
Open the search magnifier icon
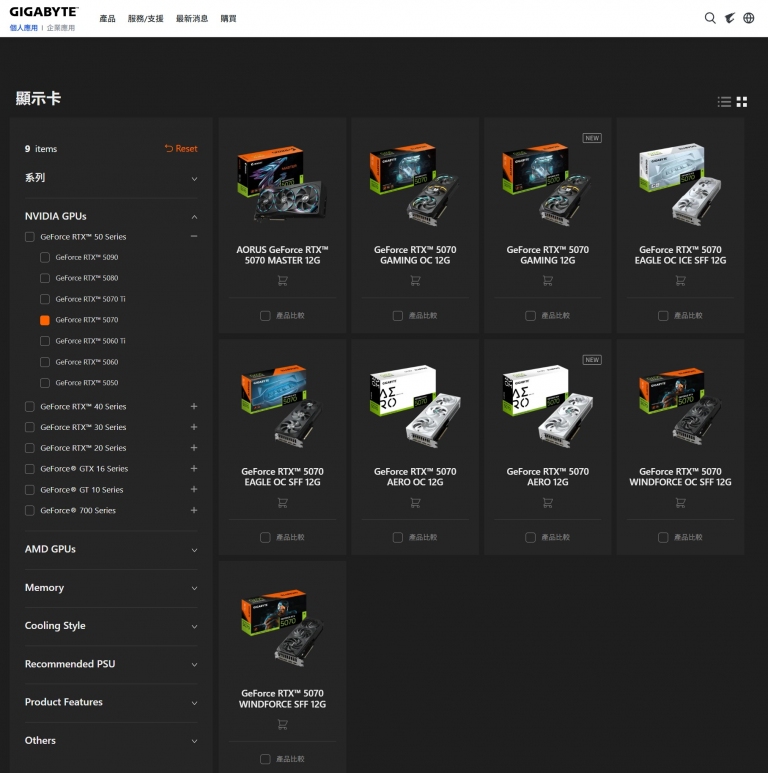tap(710, 18)
